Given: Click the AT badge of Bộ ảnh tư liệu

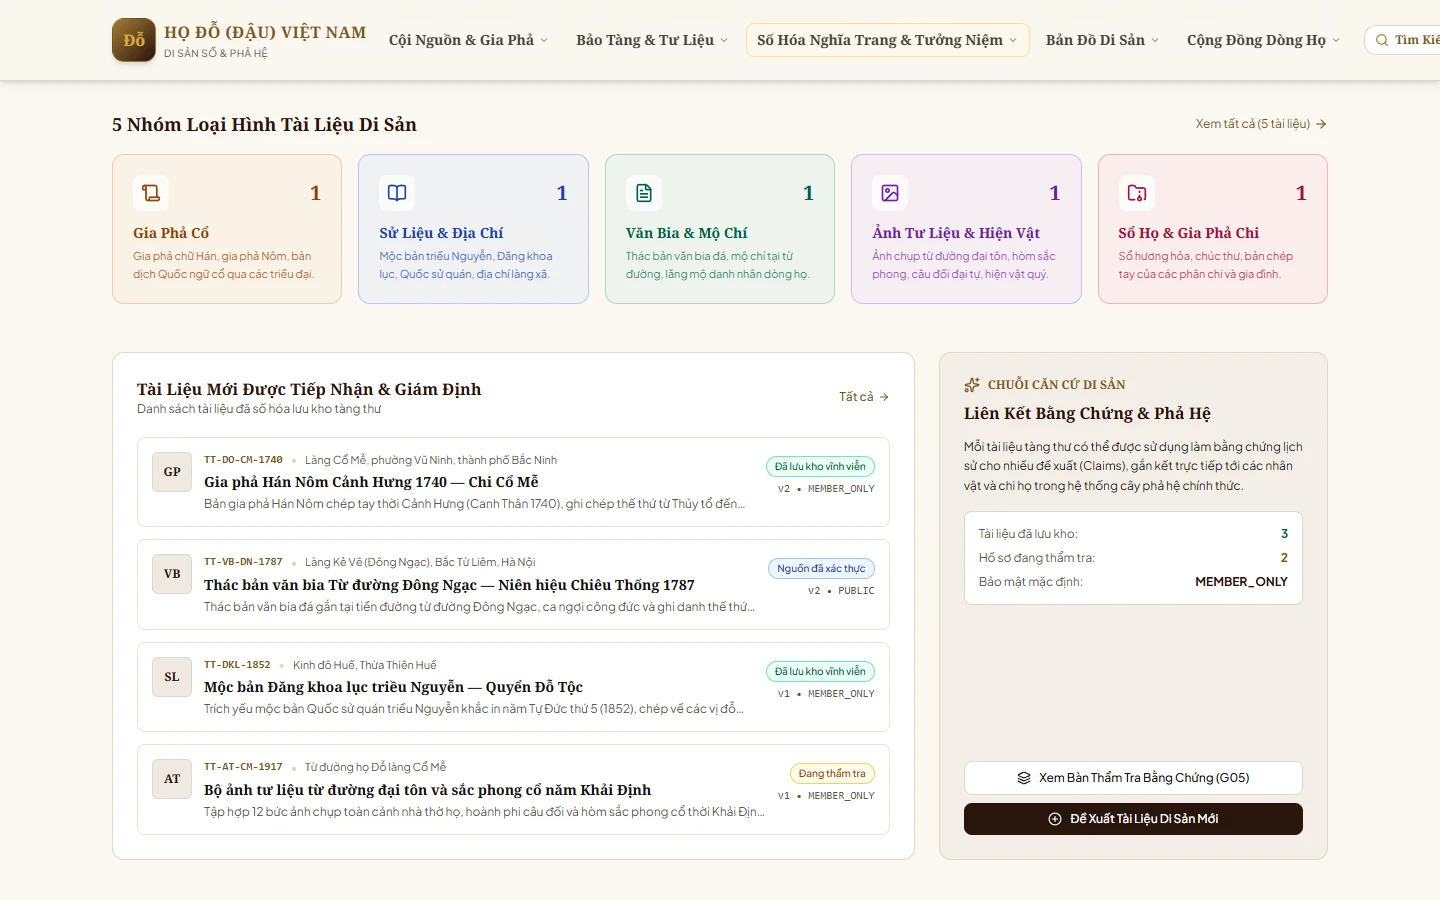Looking at the screenshot, I should pos(172,779).
